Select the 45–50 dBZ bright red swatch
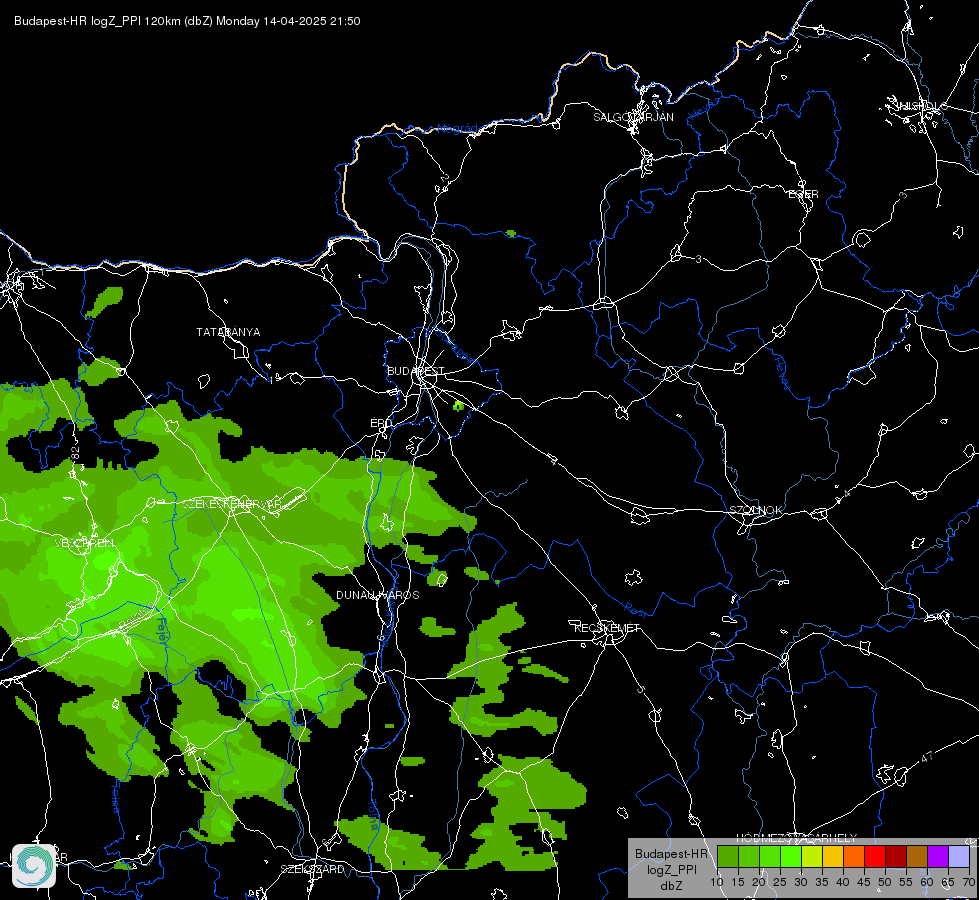Image resolution: width=979 pixels, height=900 pixels. click(x=875, y=856)
